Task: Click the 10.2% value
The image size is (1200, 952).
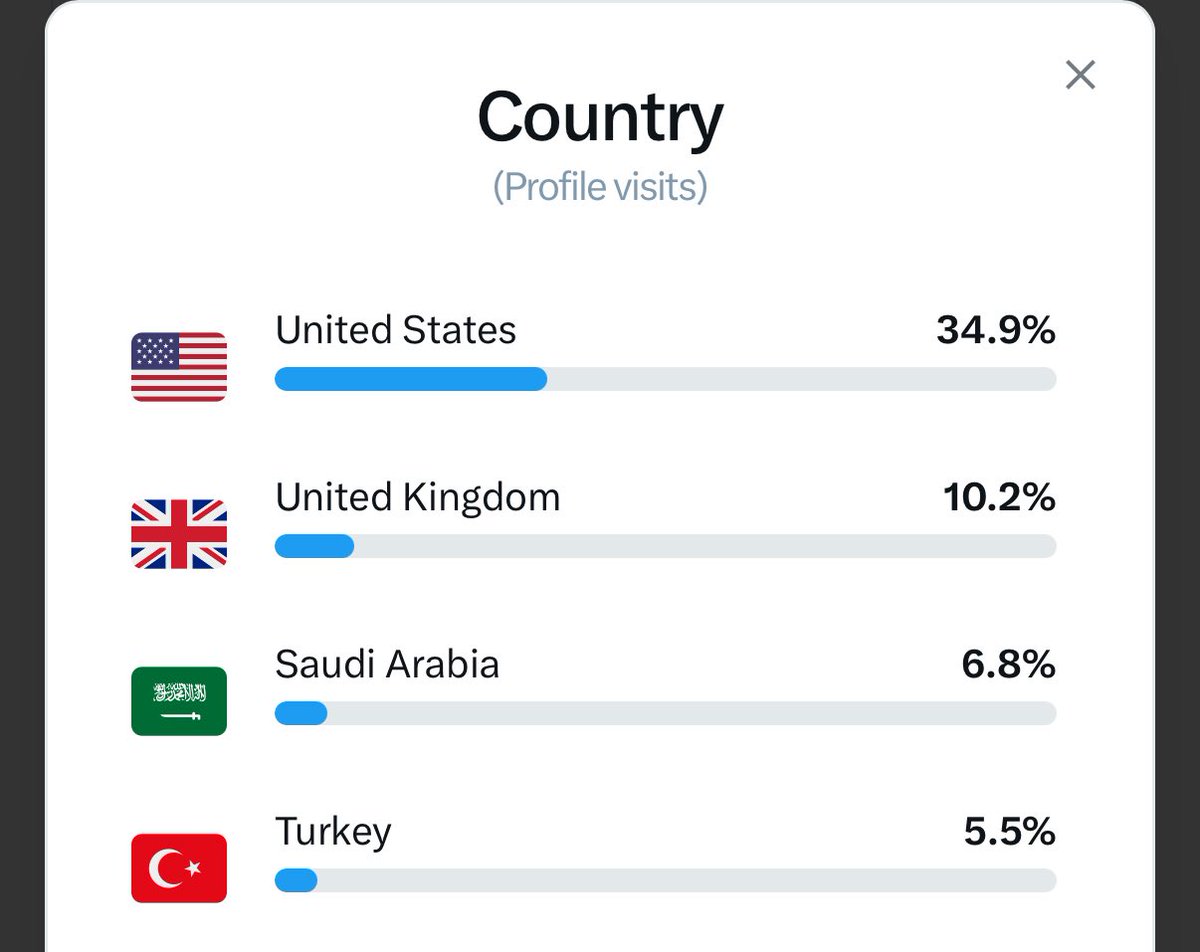Action: 999,497
